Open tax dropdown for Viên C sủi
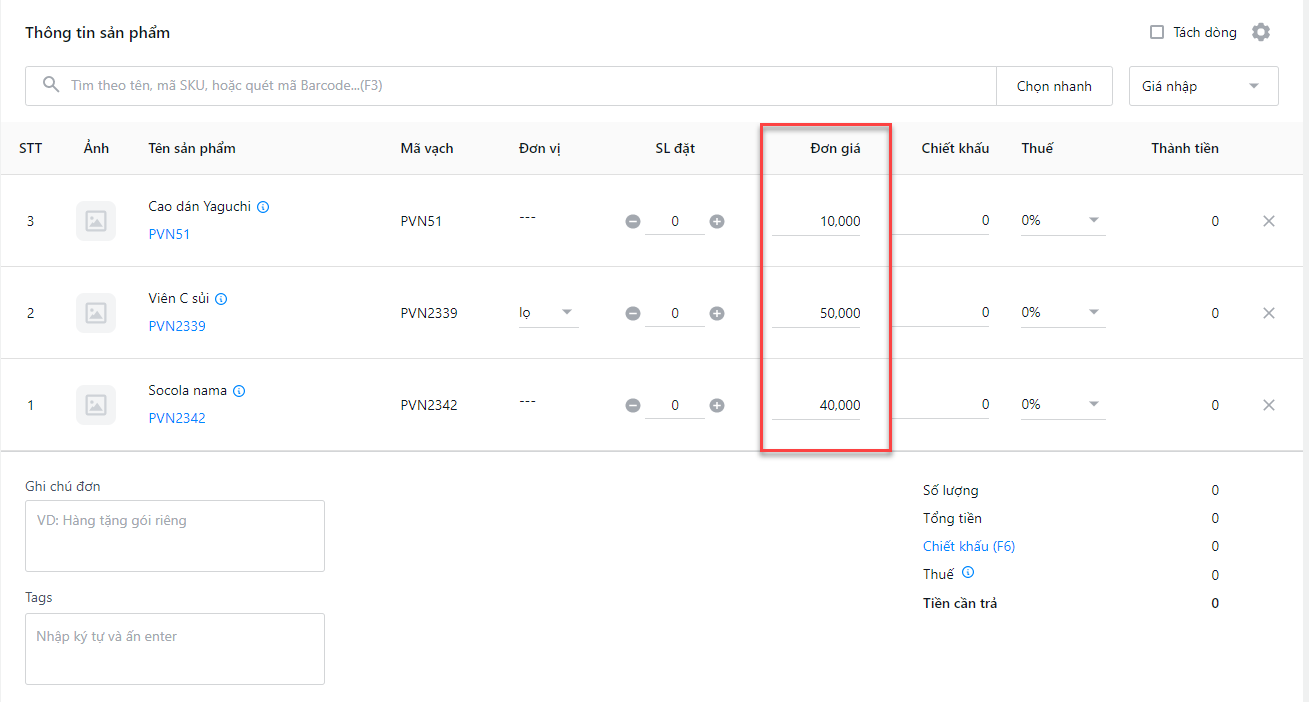Screen dimensions: 1309x702 tap(1063, 313)
